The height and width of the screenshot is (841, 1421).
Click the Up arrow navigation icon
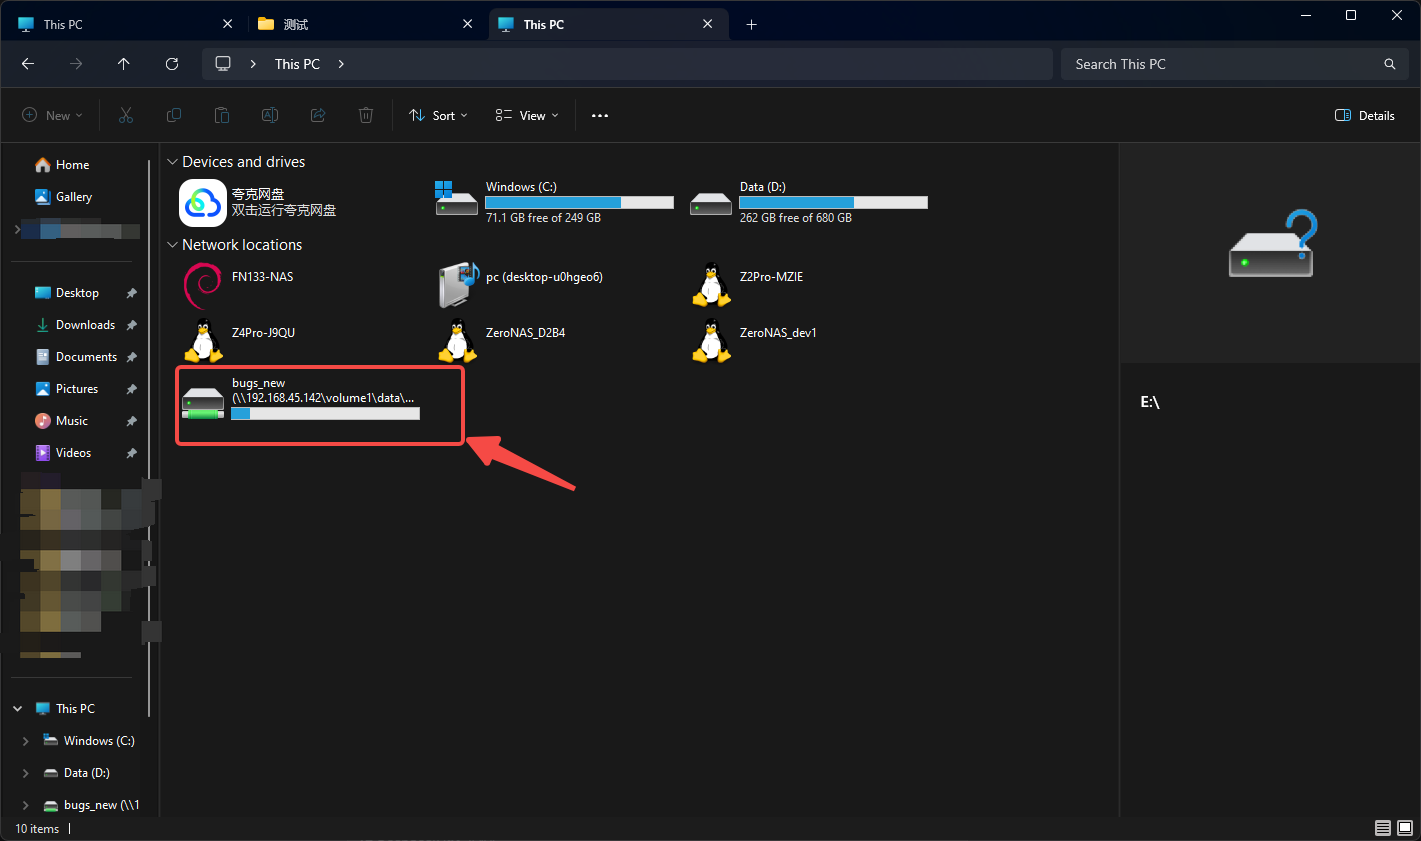124,64
